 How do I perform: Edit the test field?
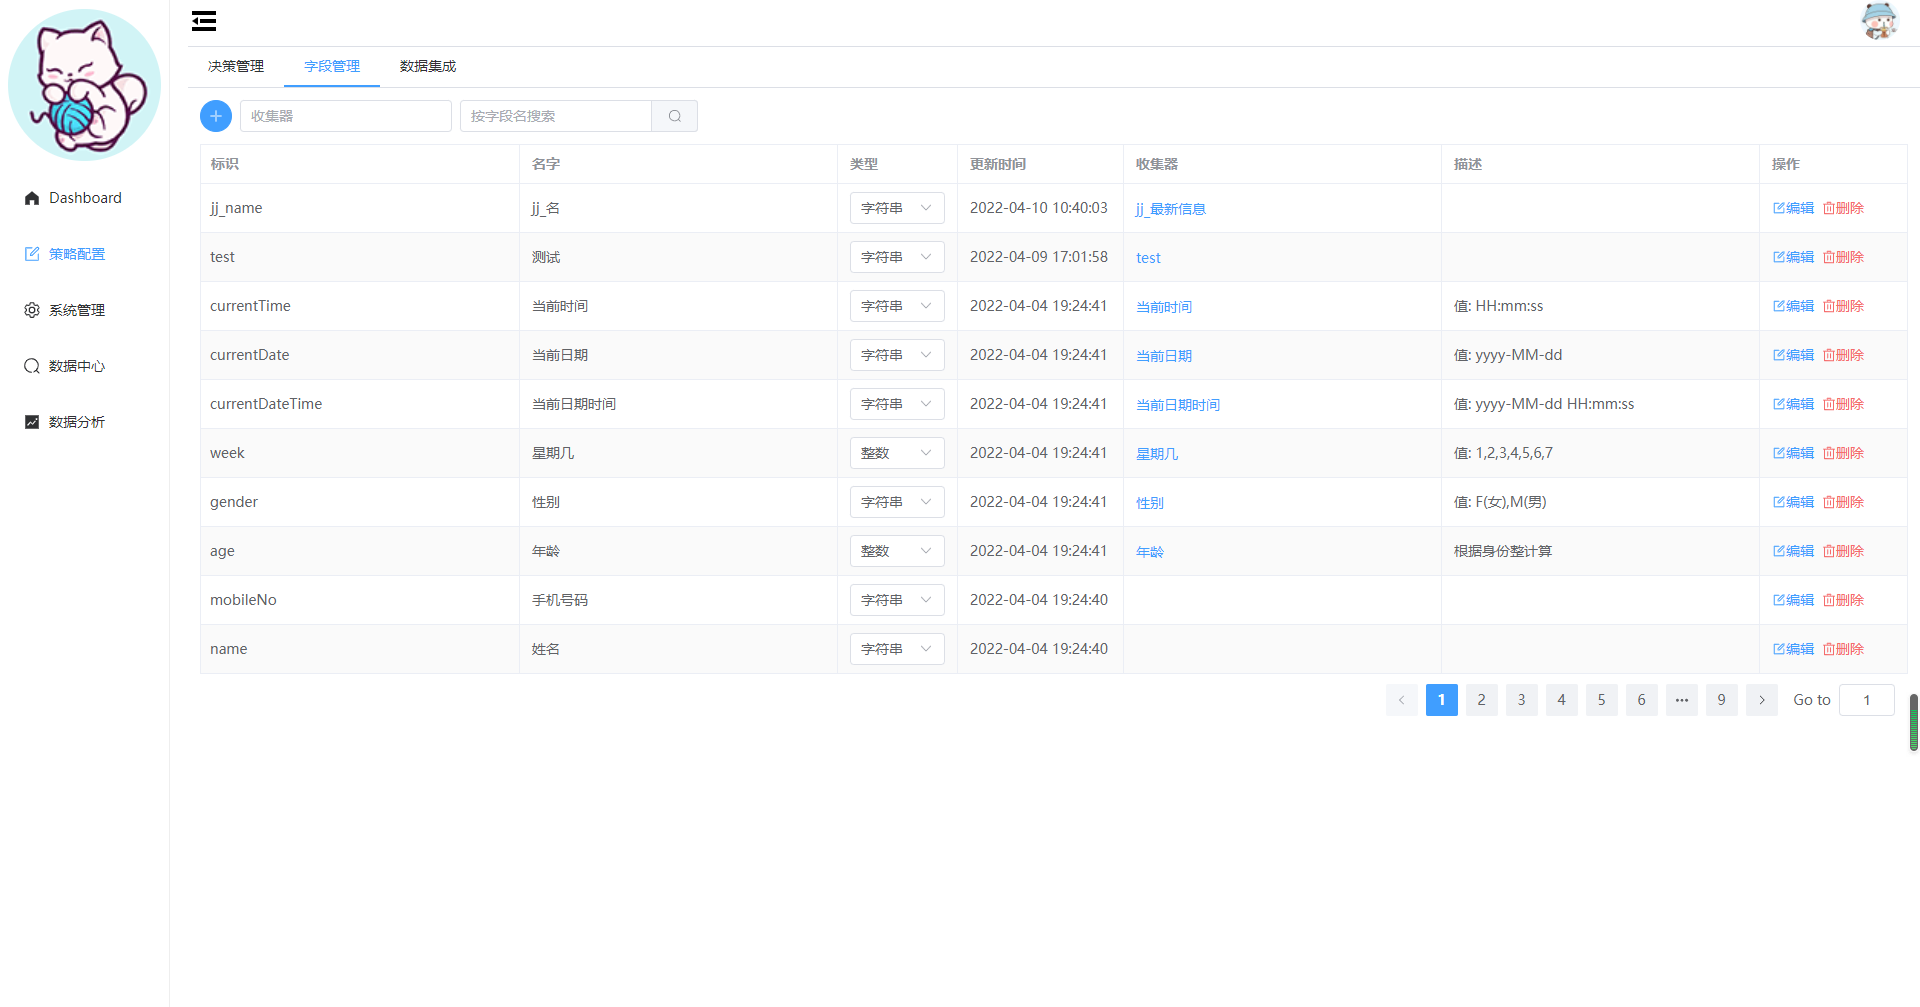[1793, 257]
